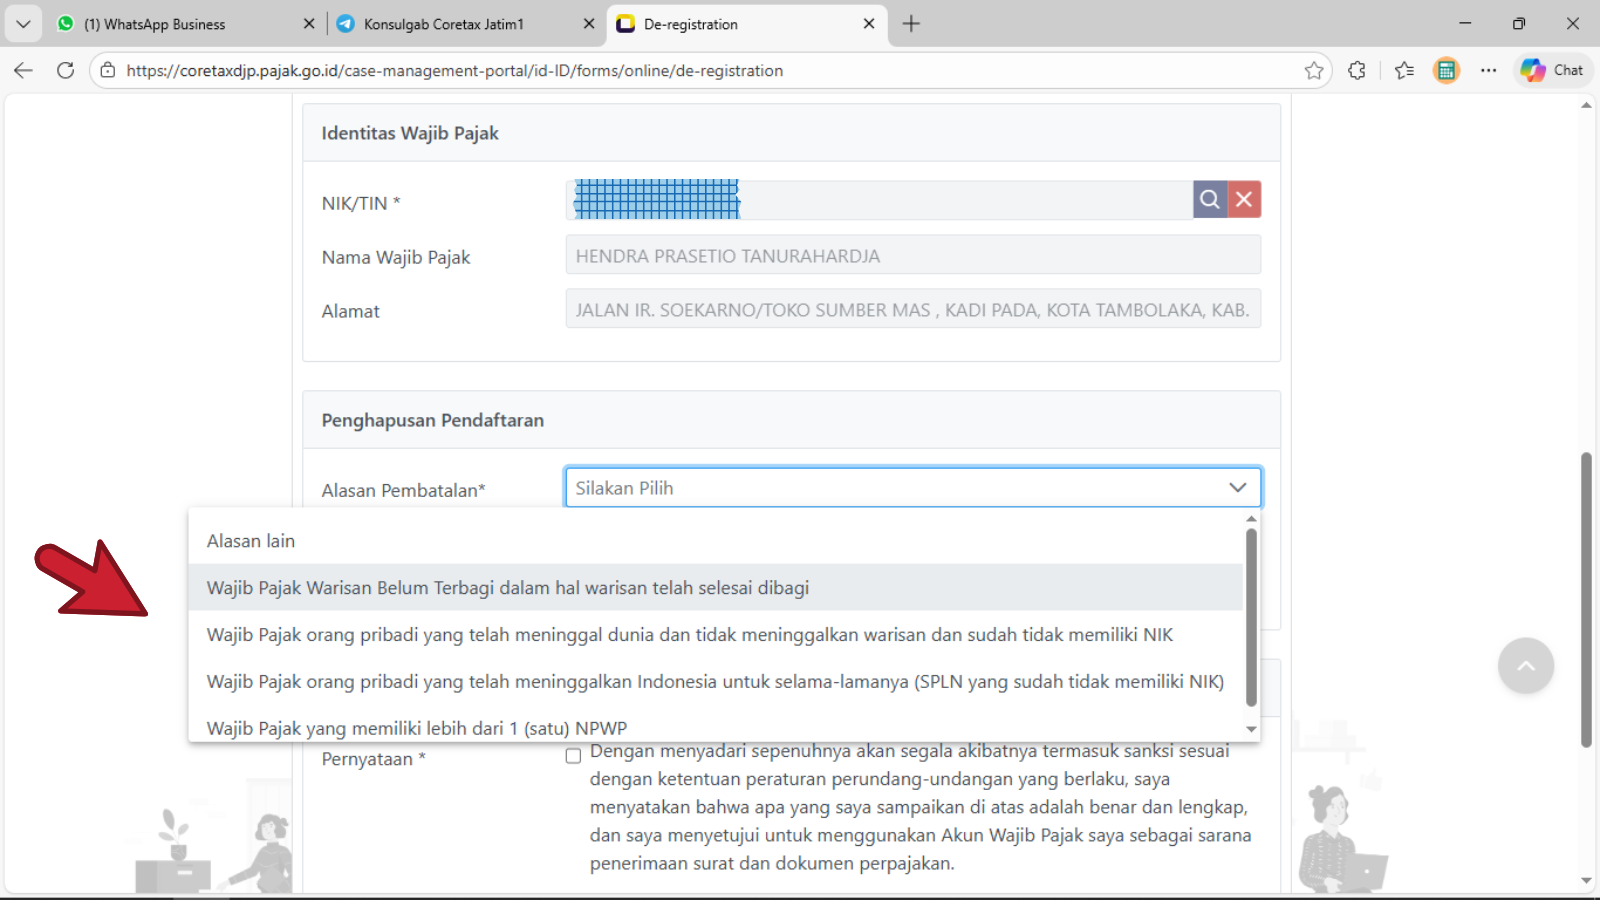Open the browser Extensions puzzle icon
The image size is (1600, 900).
click(x=1357, y=71)
